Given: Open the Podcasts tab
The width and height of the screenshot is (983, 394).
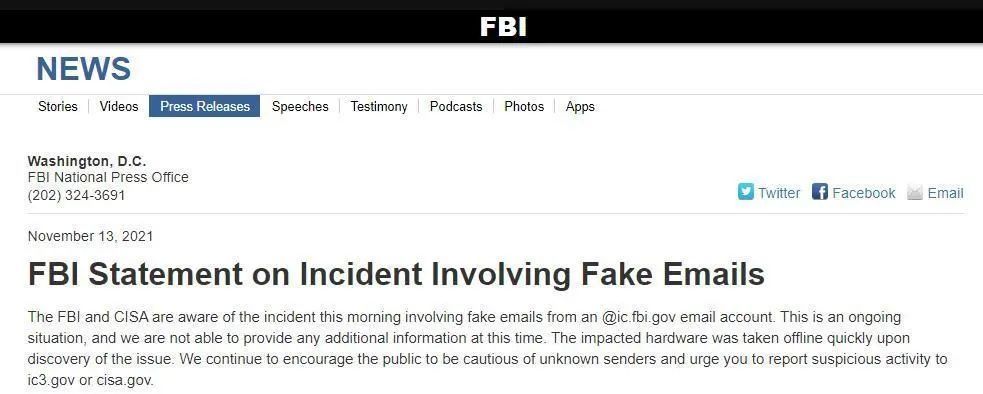Looking at the screenshot, I should click(456, 106).
